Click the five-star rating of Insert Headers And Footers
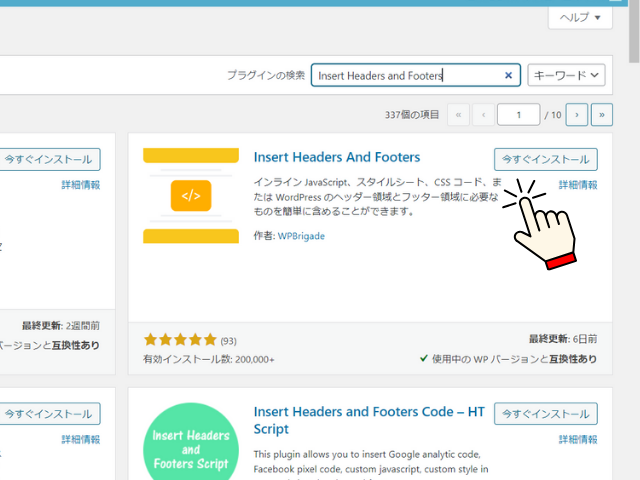Screen dimensions: 640x480 (x=180, y=340)
